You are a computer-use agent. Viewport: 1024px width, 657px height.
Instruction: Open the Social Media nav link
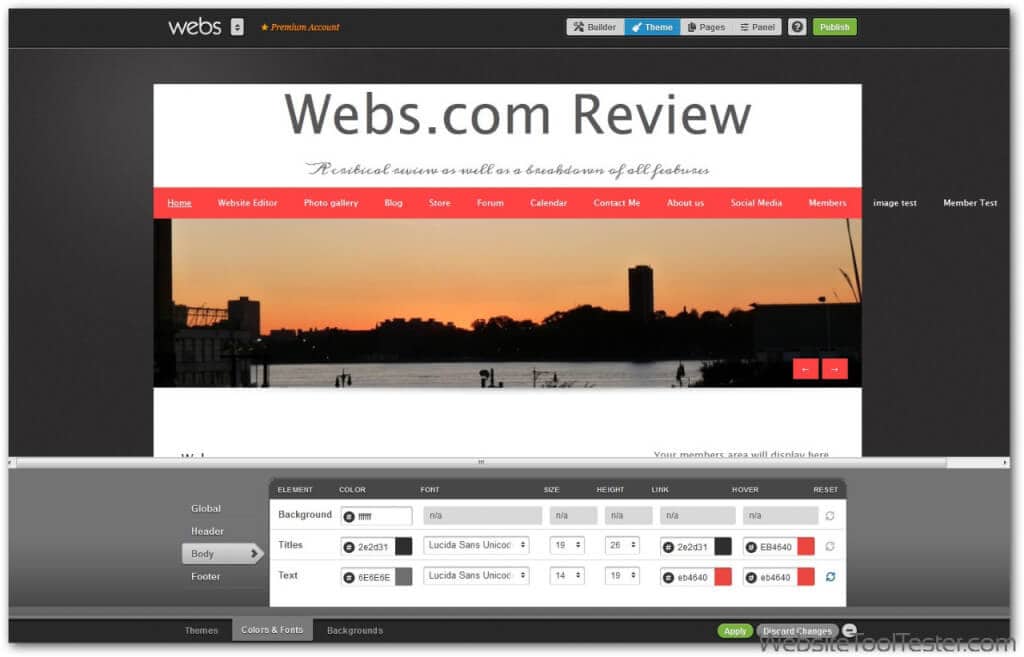click(756, 203)
